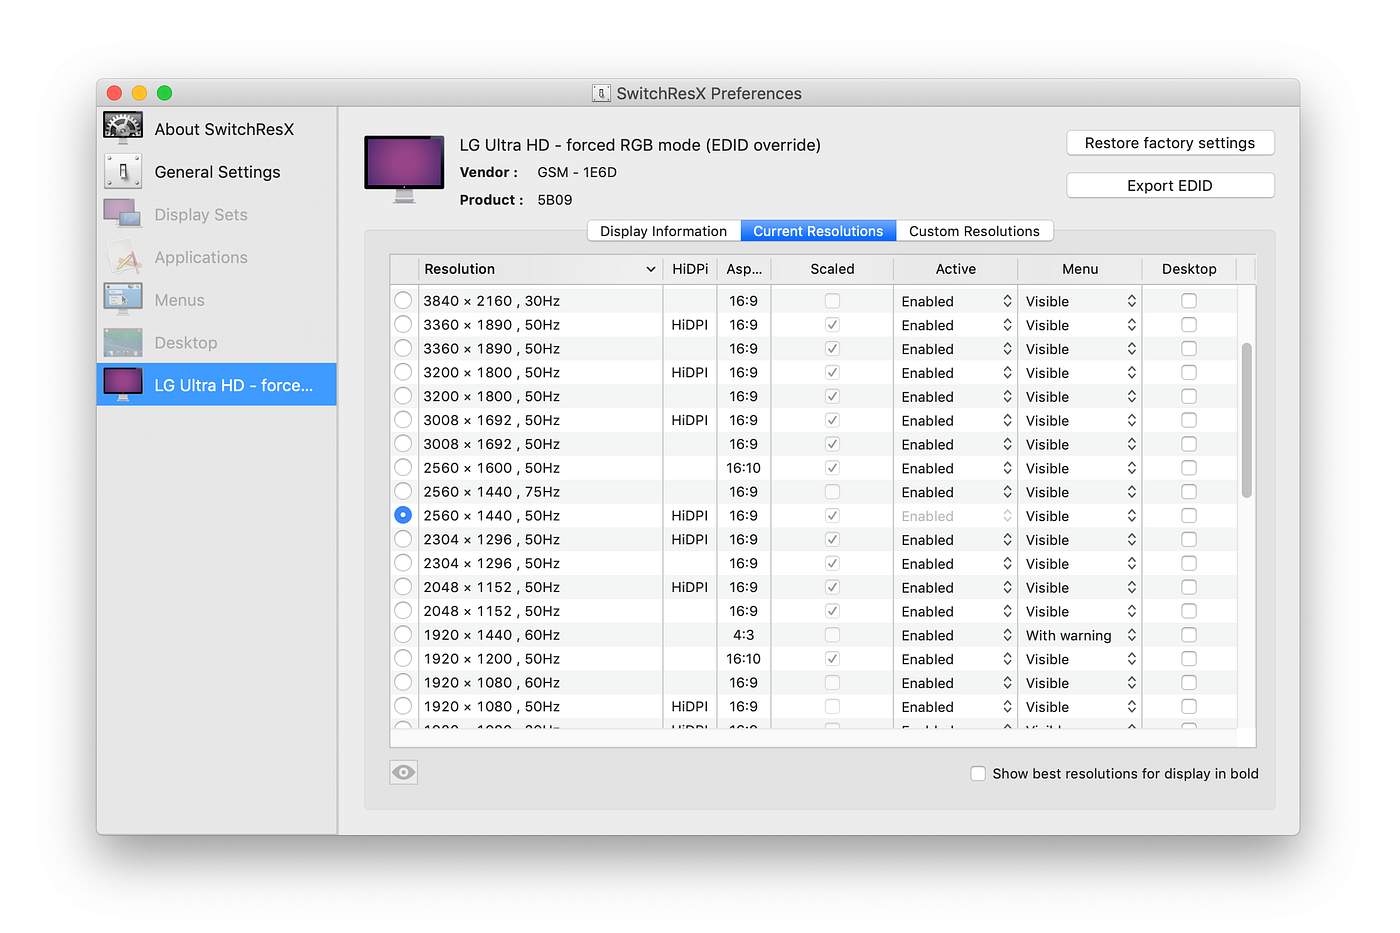Select the 3360 × 1890 HiDPI resolution radio
The width and height of the screenshot is (1400, 933).
click(403, 324)
